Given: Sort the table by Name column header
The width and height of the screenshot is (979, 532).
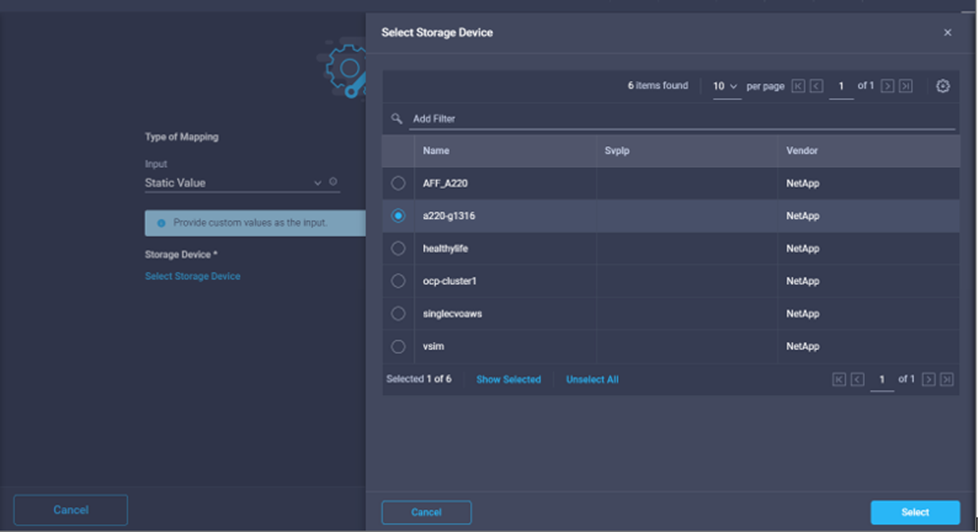Looking at the screenshot, I should 436,151.
